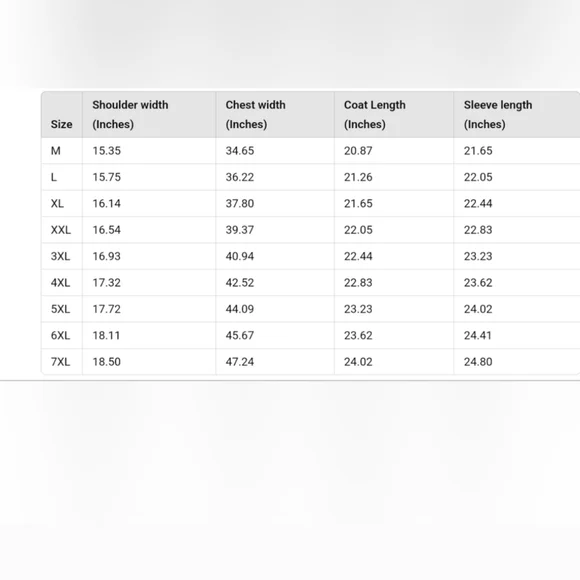Select the M size row label
This screenshot has width=580, height=580.
click(55, 151)
